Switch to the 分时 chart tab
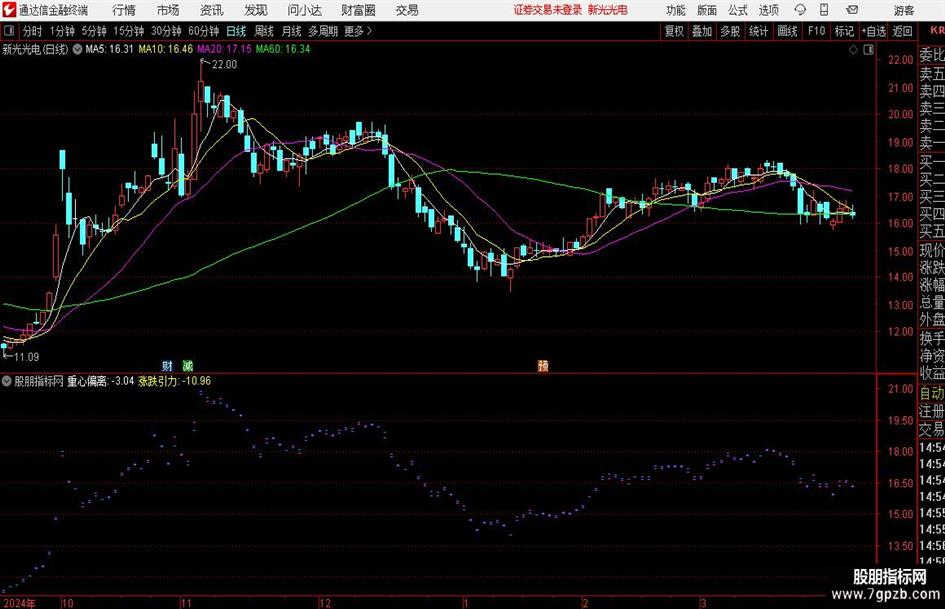 33,31
